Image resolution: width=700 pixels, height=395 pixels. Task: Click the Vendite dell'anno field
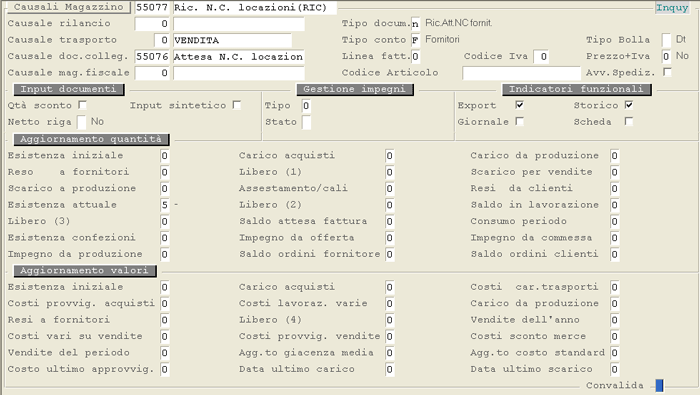click(x=615, y=320)
